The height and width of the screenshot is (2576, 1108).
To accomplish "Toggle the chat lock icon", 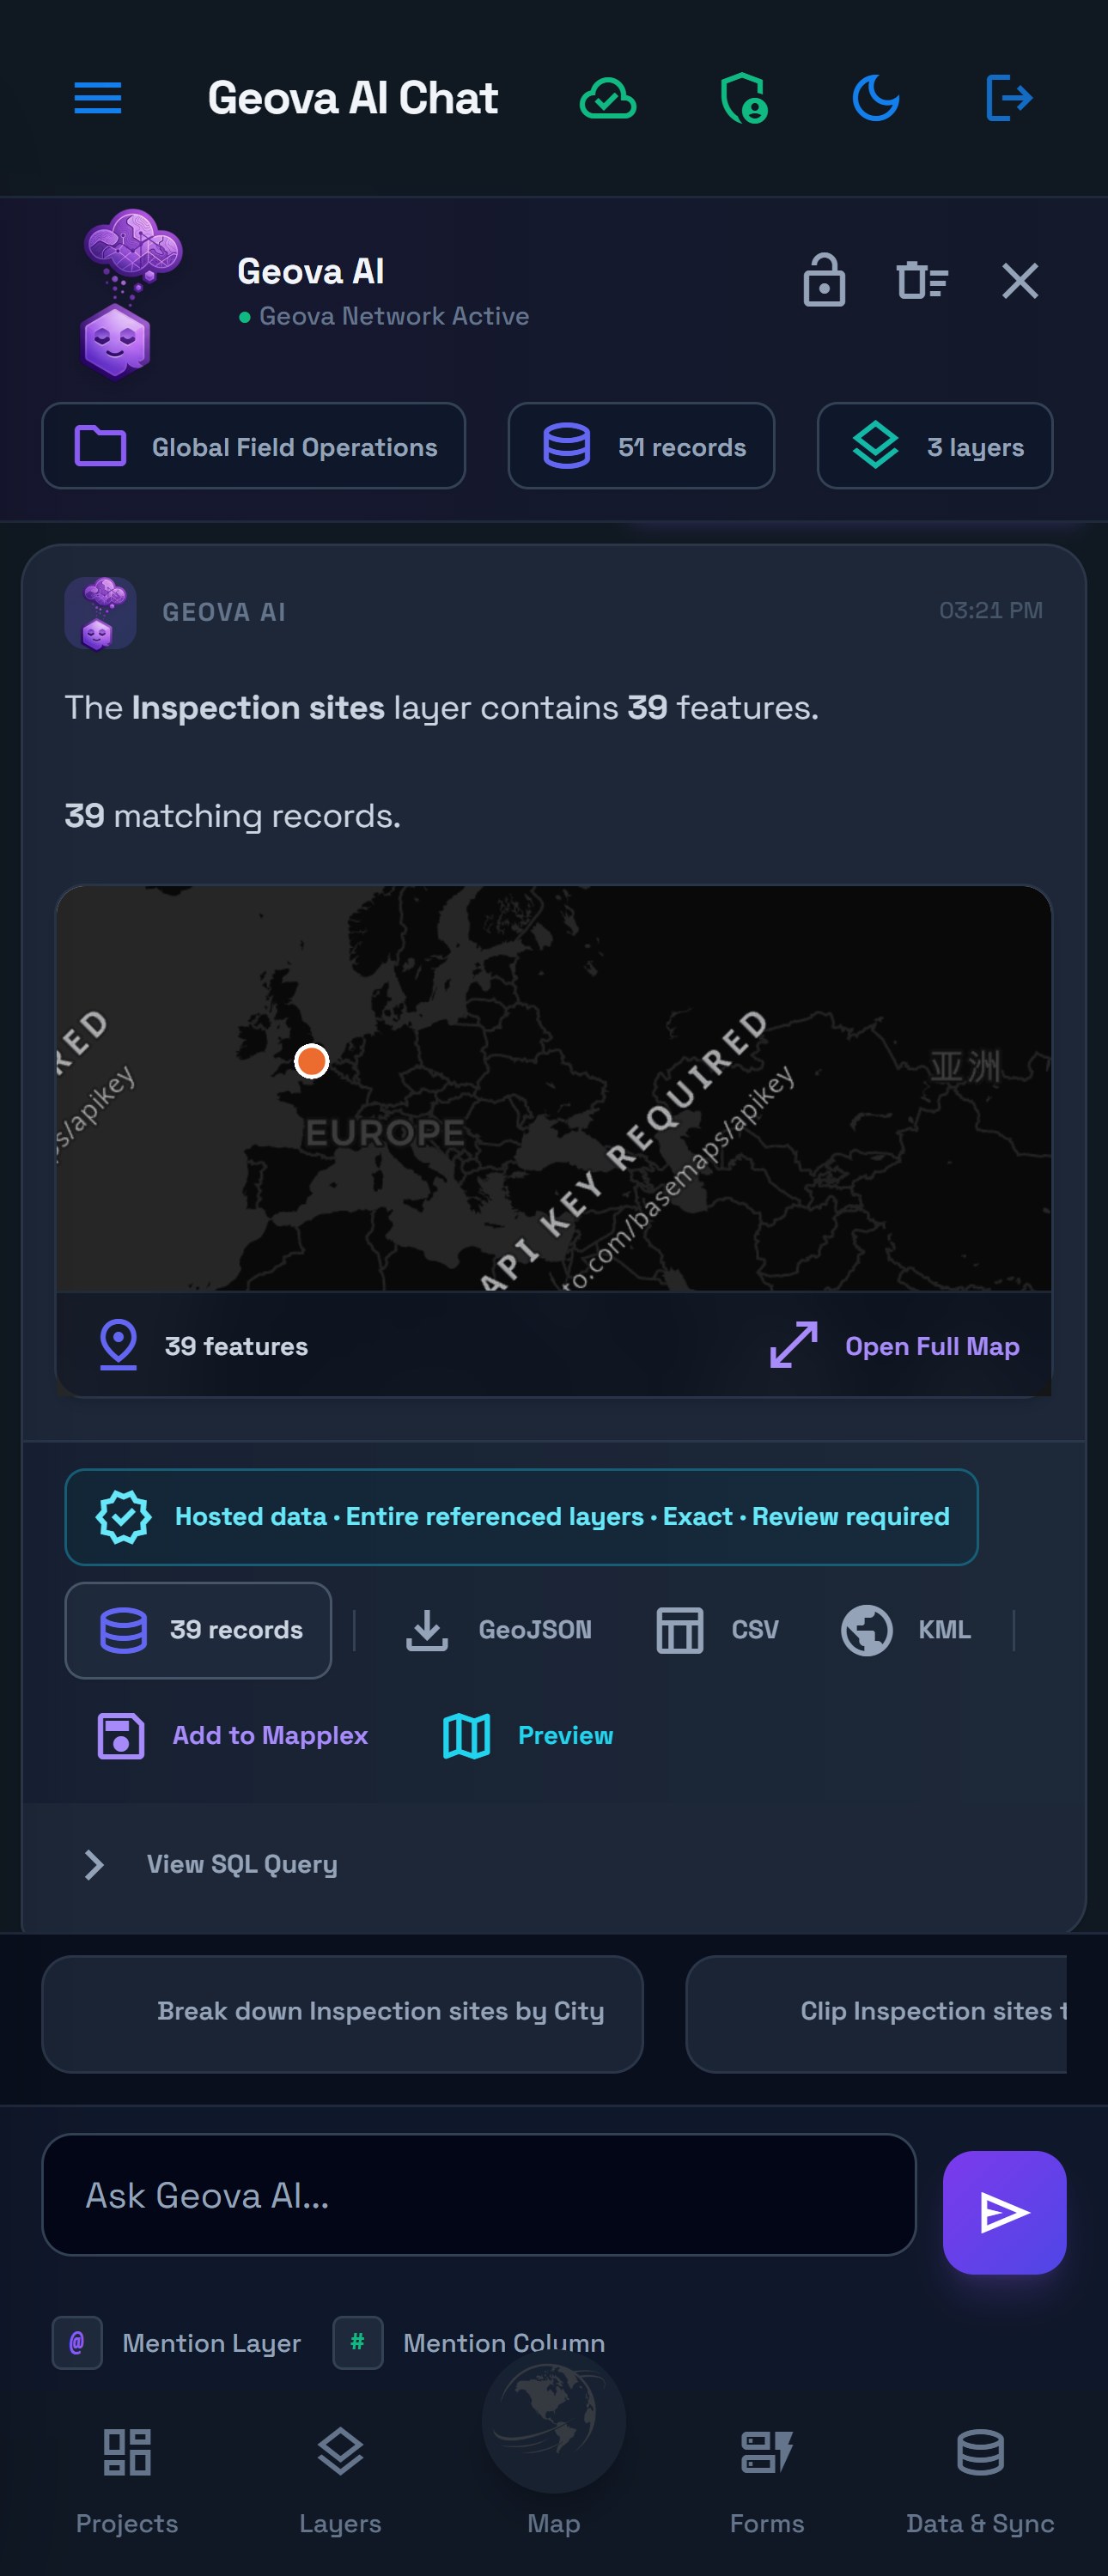I will [x=824, y=280].
